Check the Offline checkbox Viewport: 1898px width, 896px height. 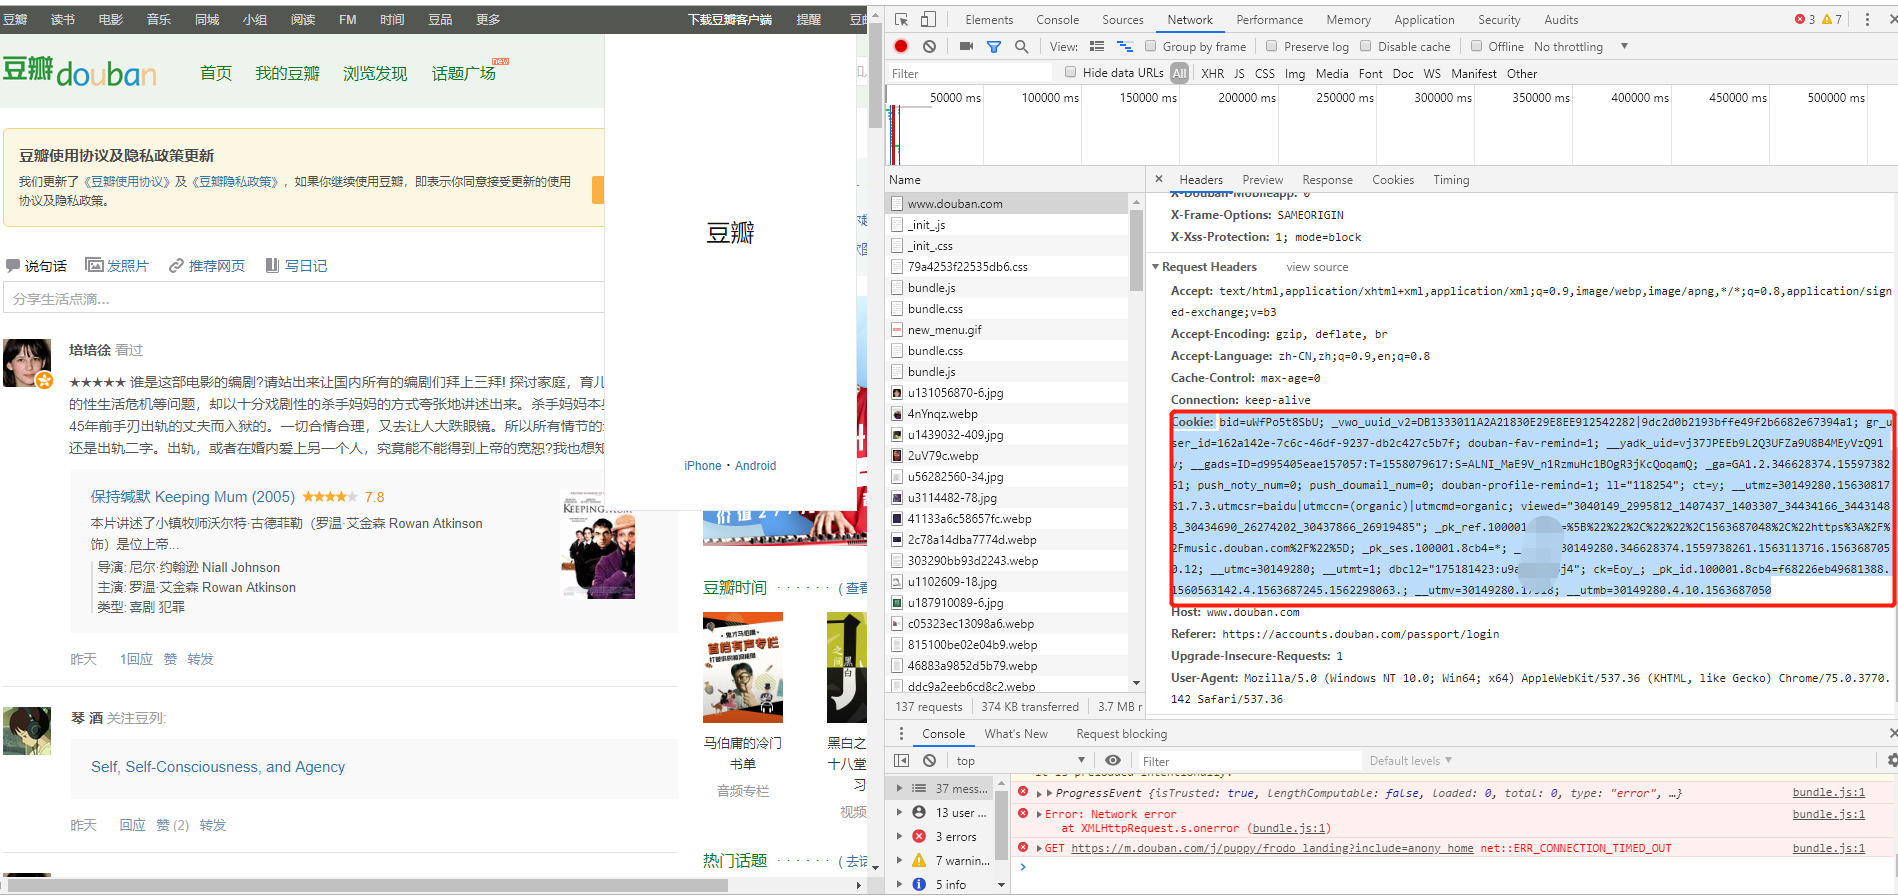(x=1476, y=46)
